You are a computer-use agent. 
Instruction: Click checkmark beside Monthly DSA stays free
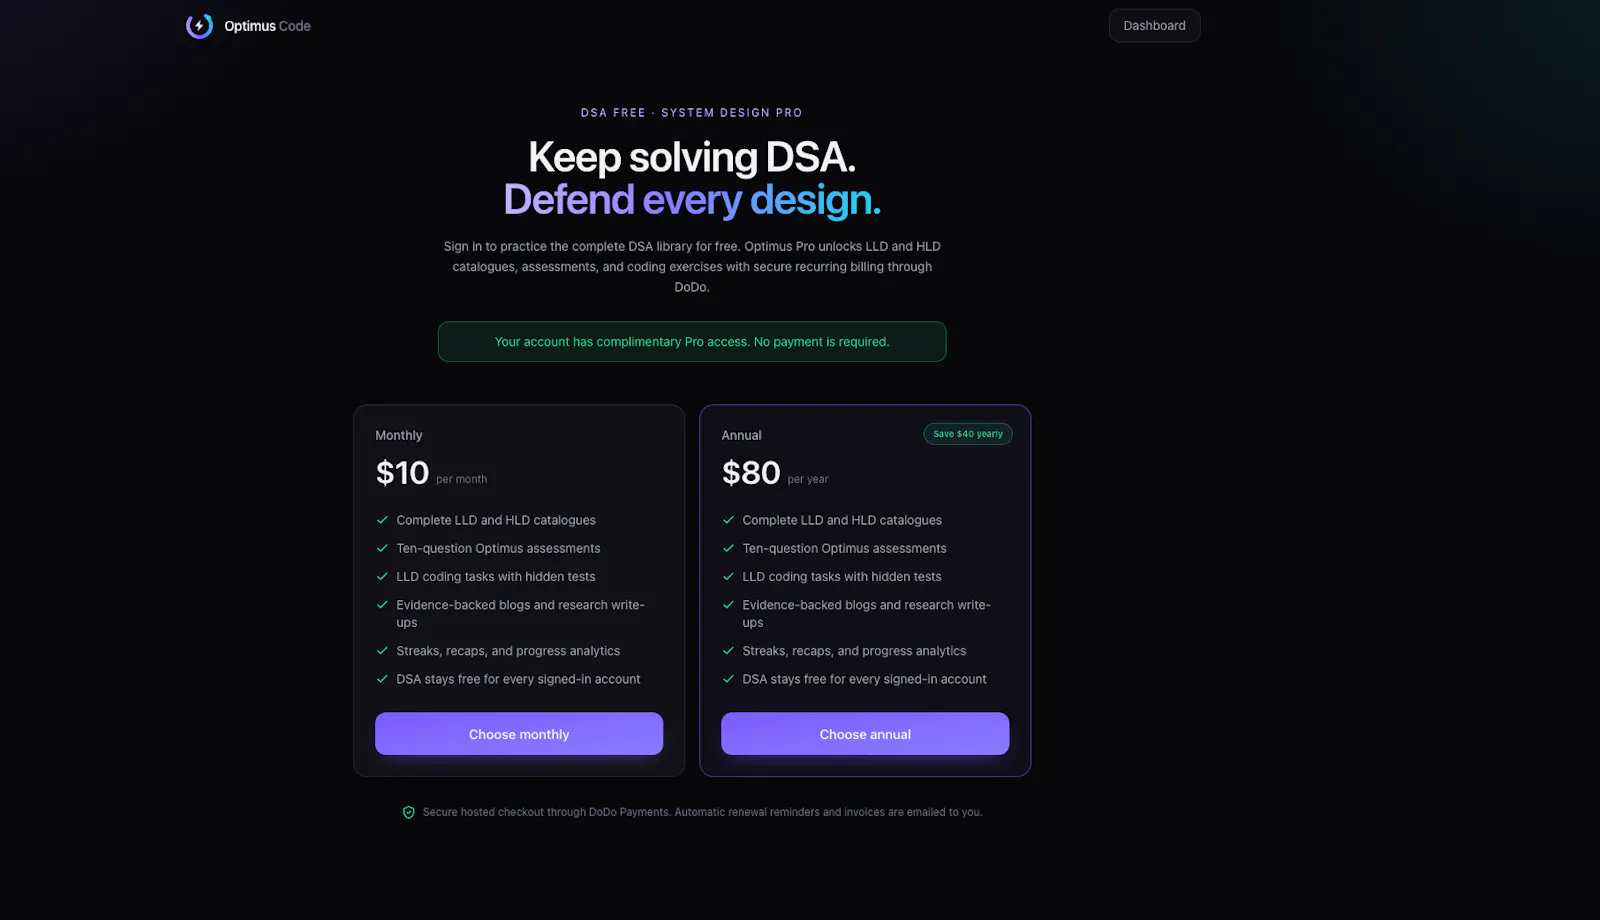tap(382, 679)
